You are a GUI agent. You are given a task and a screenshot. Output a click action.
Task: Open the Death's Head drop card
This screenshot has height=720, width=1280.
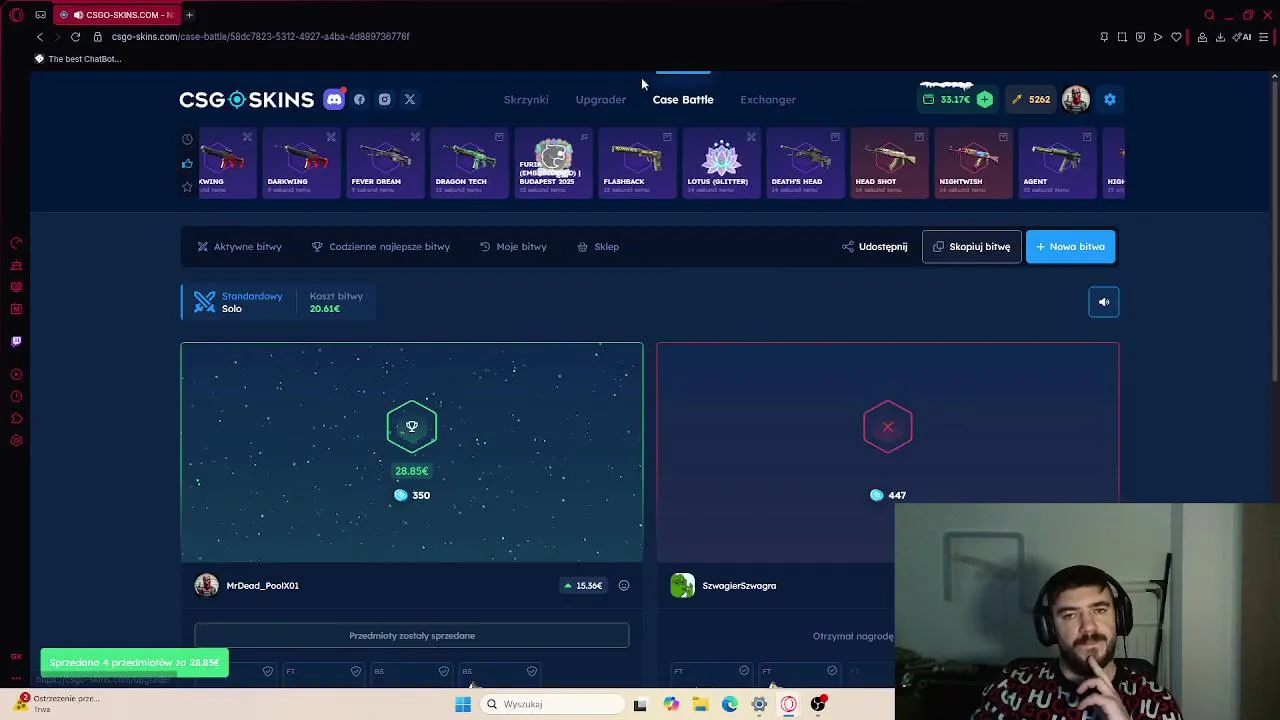point(804,163)
